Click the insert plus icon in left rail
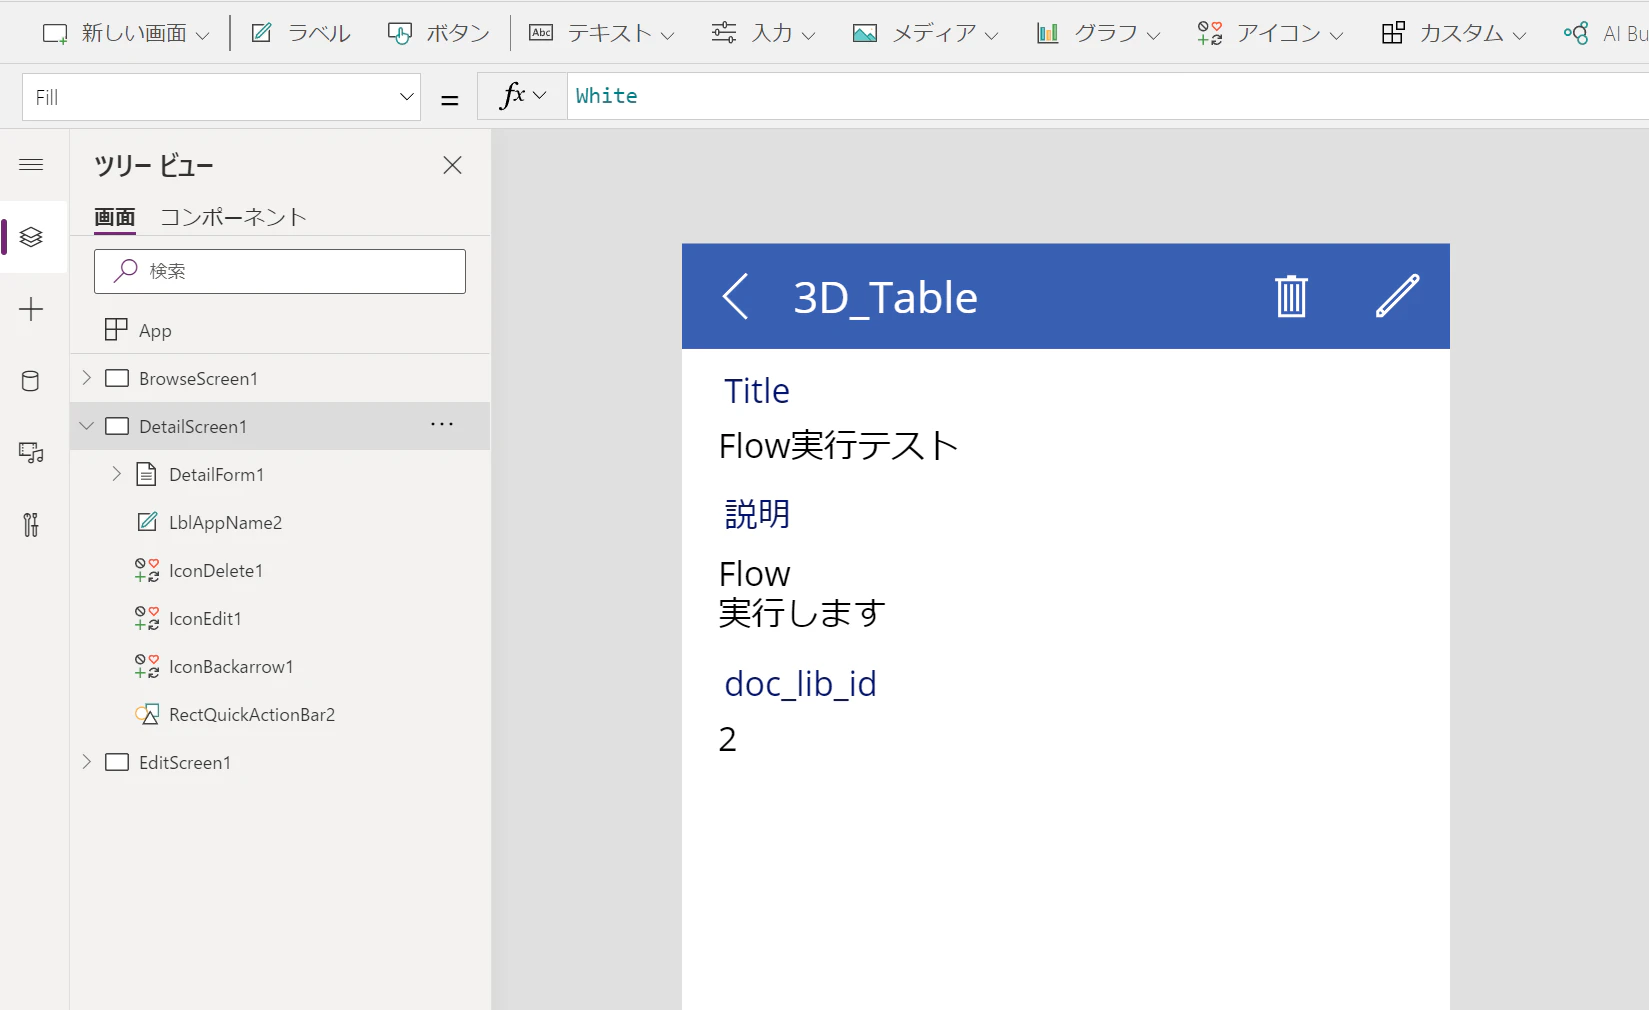This screenshot has width=1649, height=1010. click(31, 309)
